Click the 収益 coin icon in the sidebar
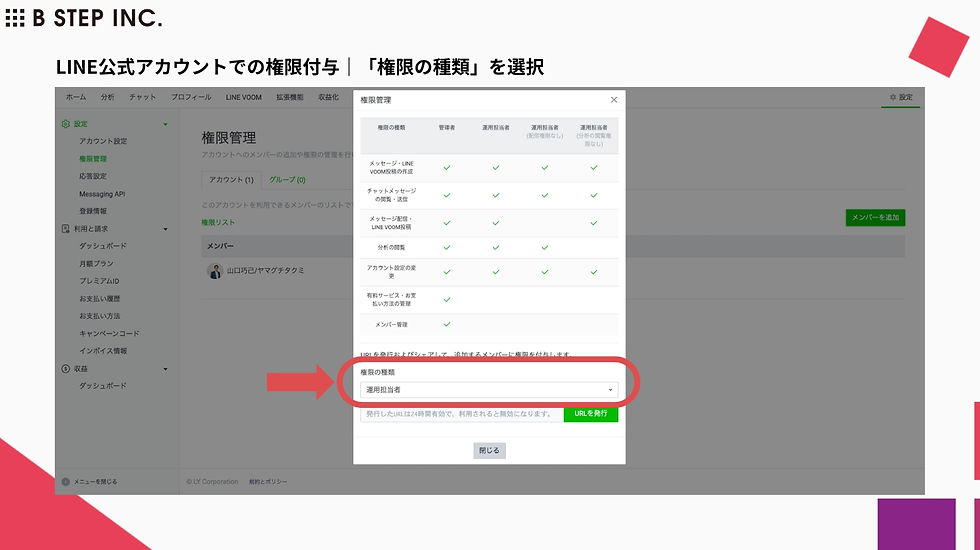The width and height of the screenshot is (980, 550). coord(66,369)
